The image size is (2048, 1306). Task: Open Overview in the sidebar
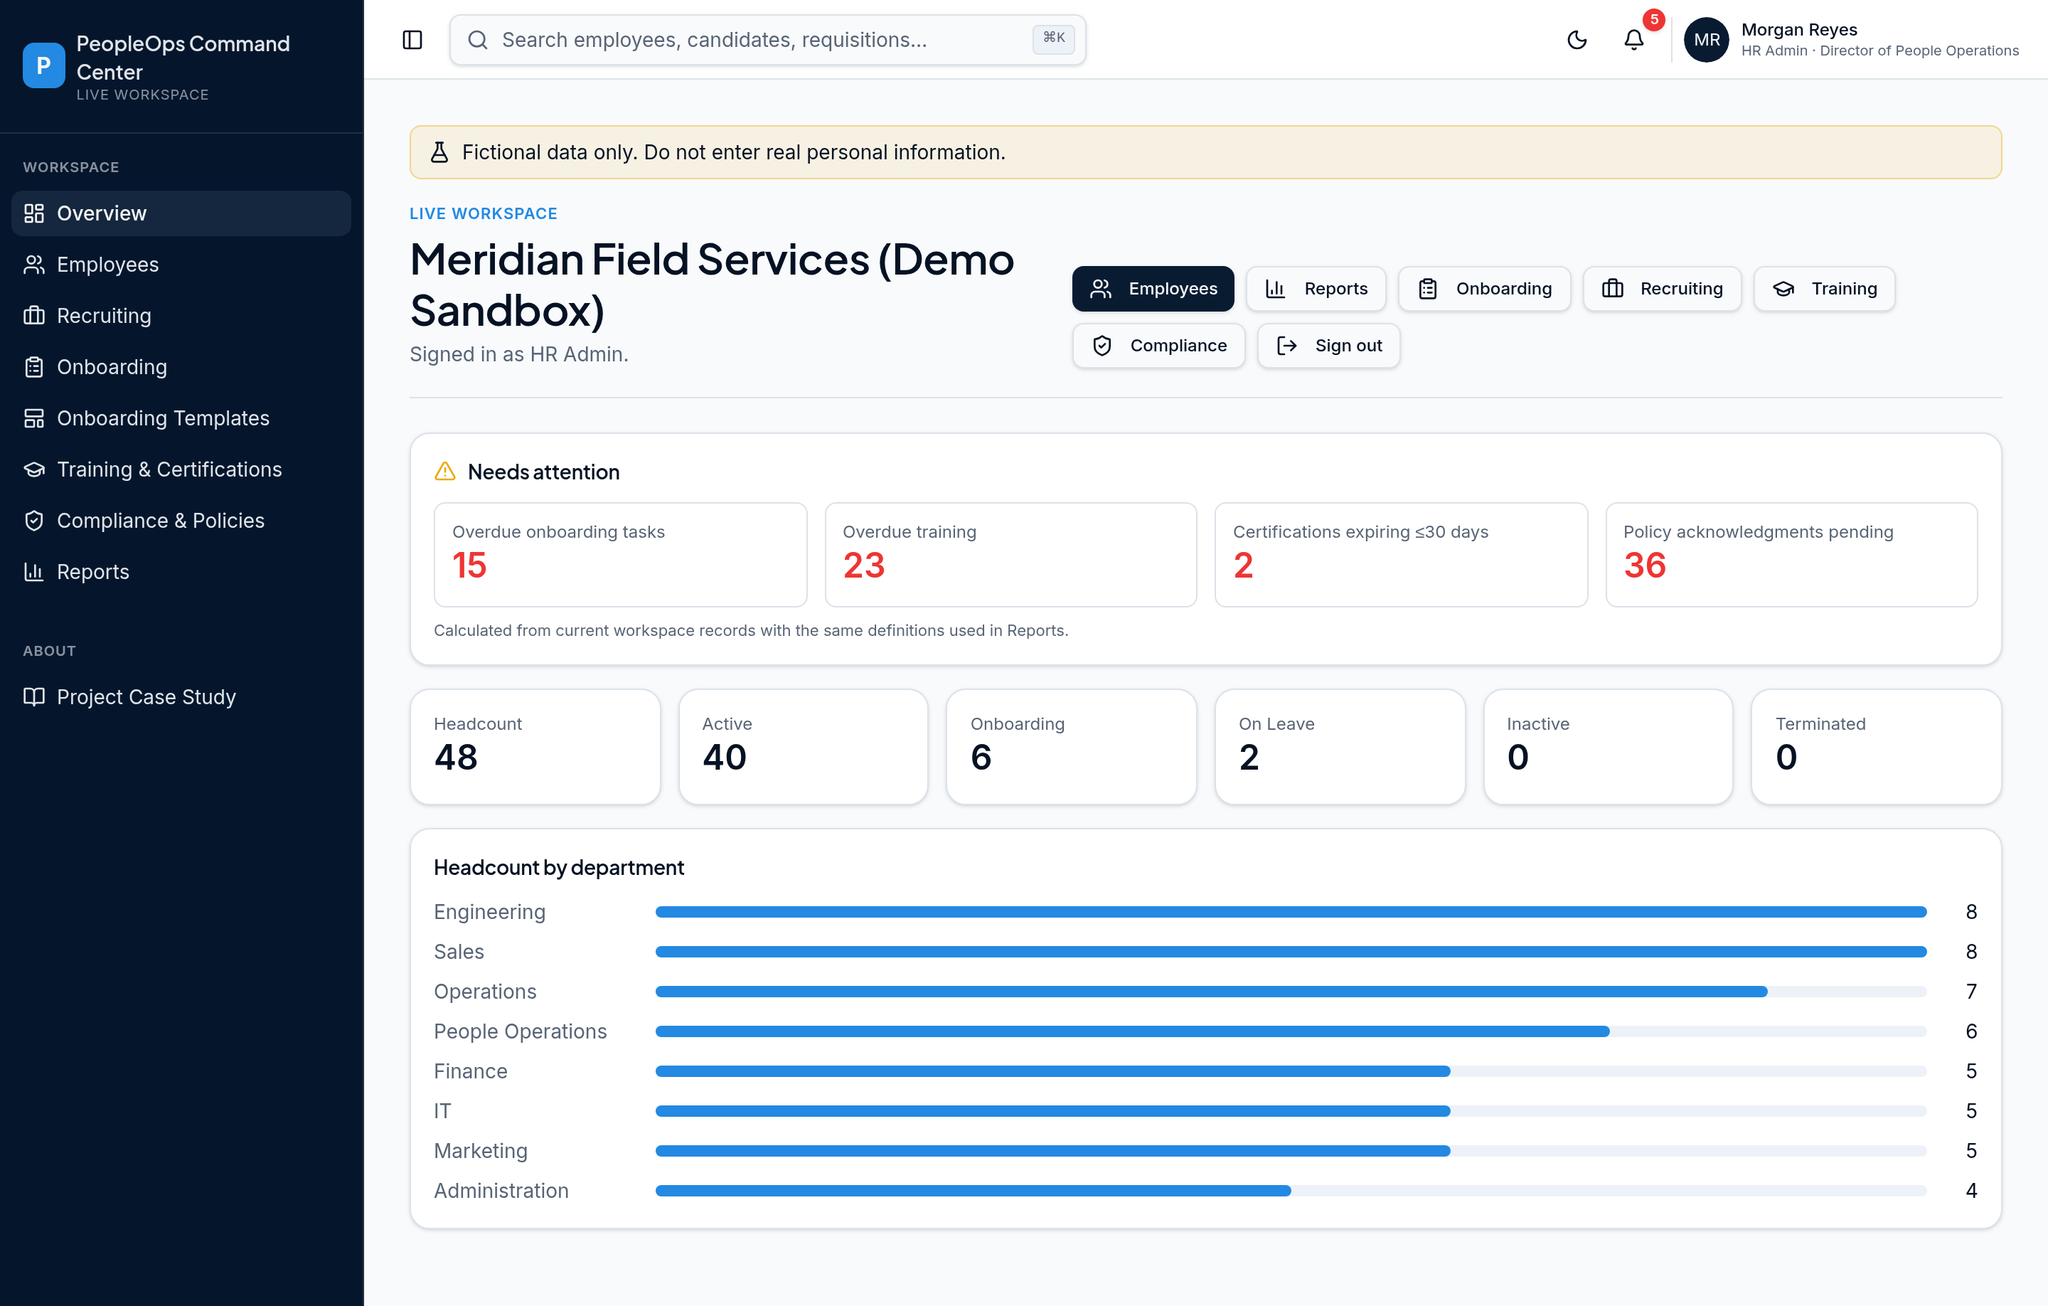pos(181,213)
